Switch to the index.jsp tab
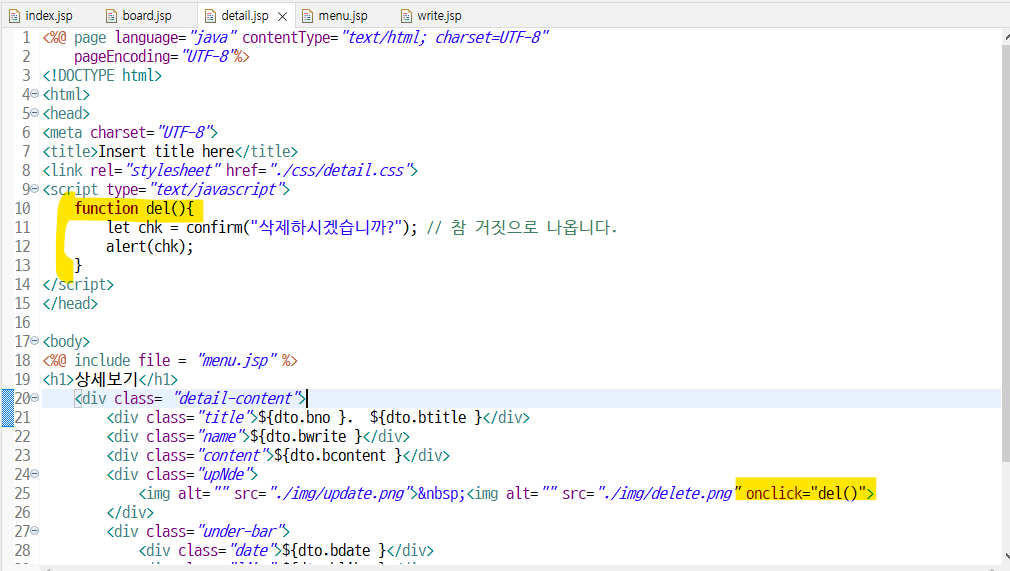Viewport: 1010px width, 571px height. coord(41,15)
